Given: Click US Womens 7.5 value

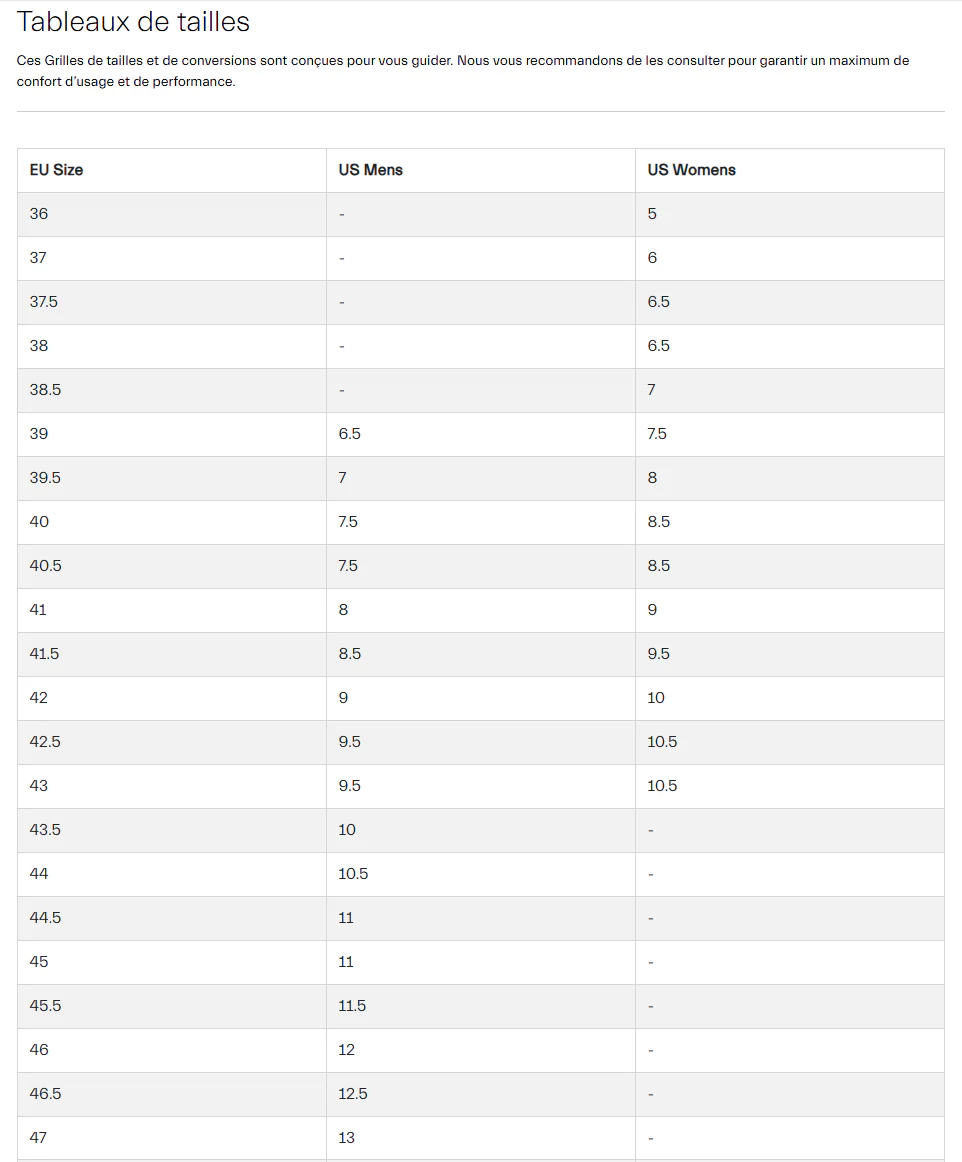Looking at the screenshot, I should [657, 434].
